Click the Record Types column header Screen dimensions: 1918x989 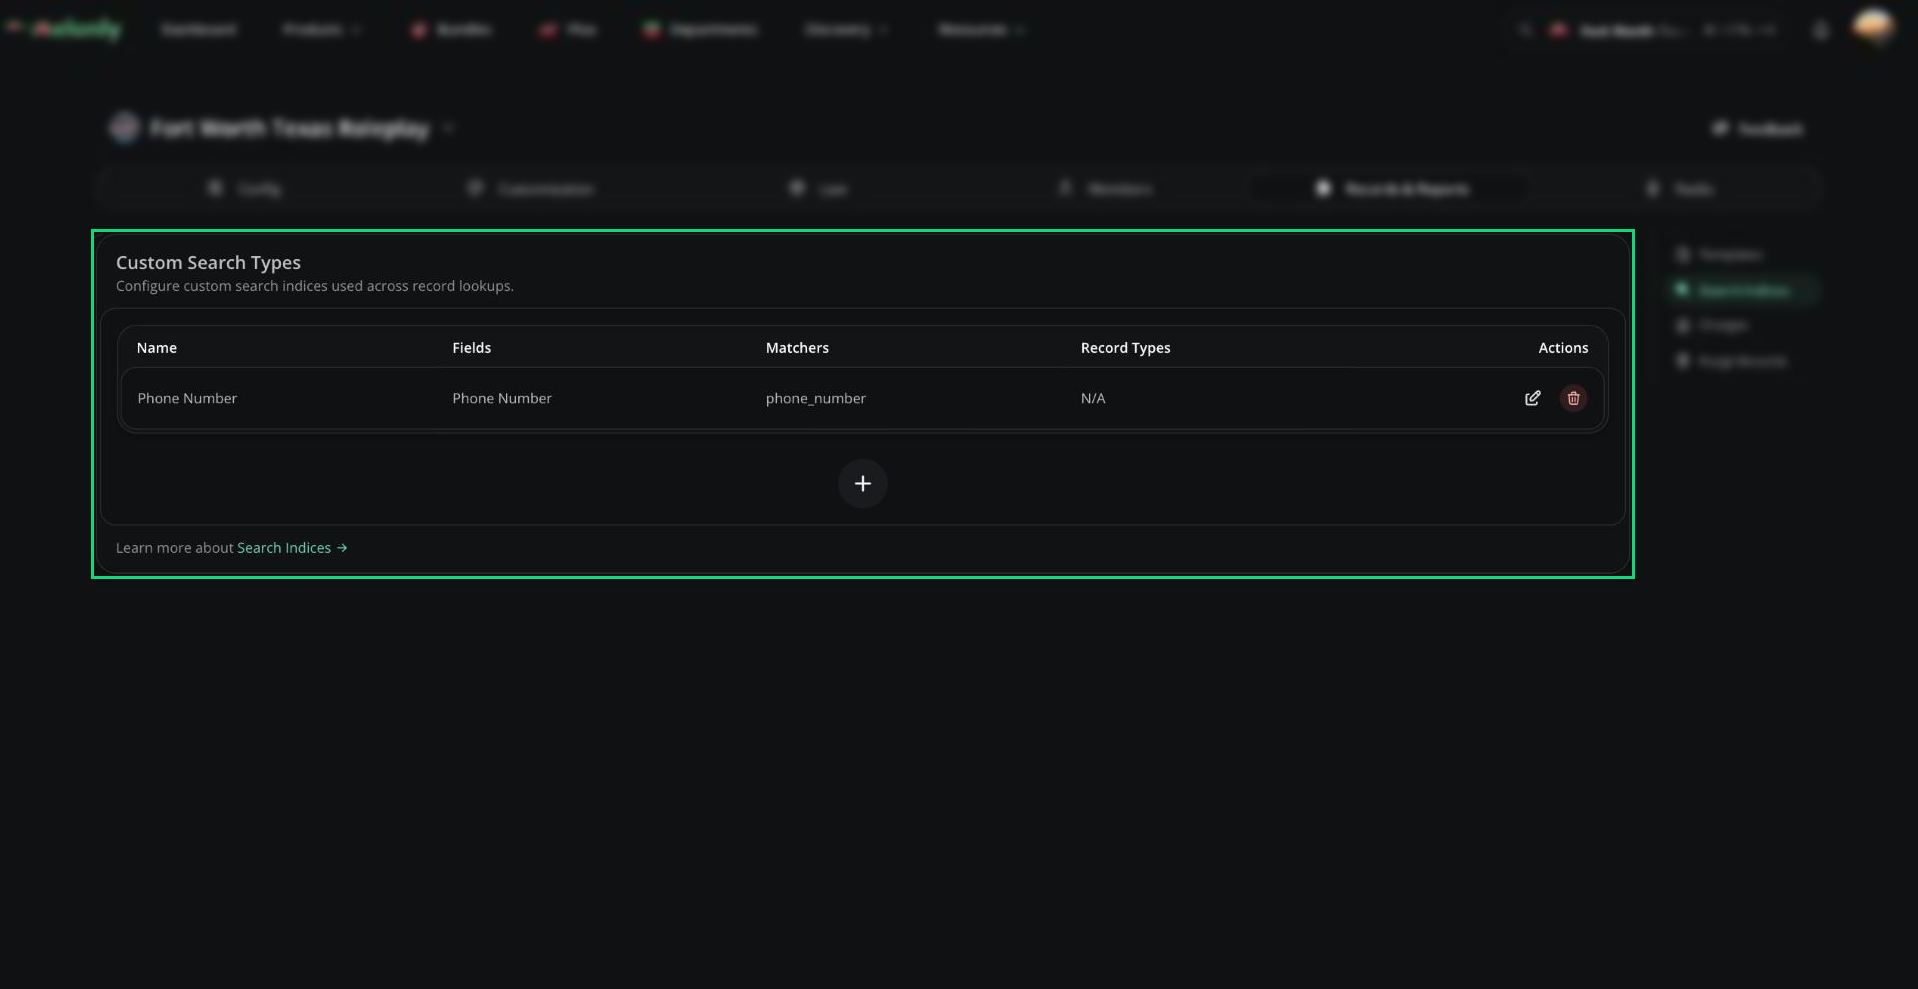point(1125,348)
